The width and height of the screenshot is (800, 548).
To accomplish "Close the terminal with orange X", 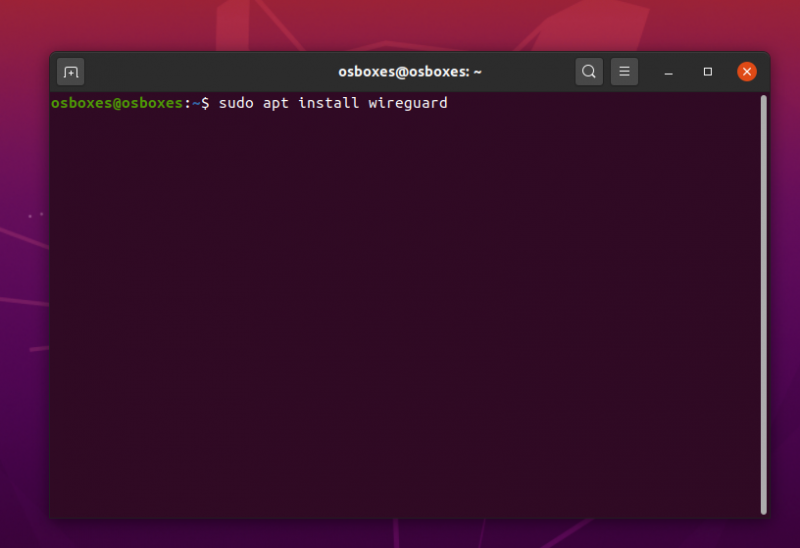I will [747, 72].
